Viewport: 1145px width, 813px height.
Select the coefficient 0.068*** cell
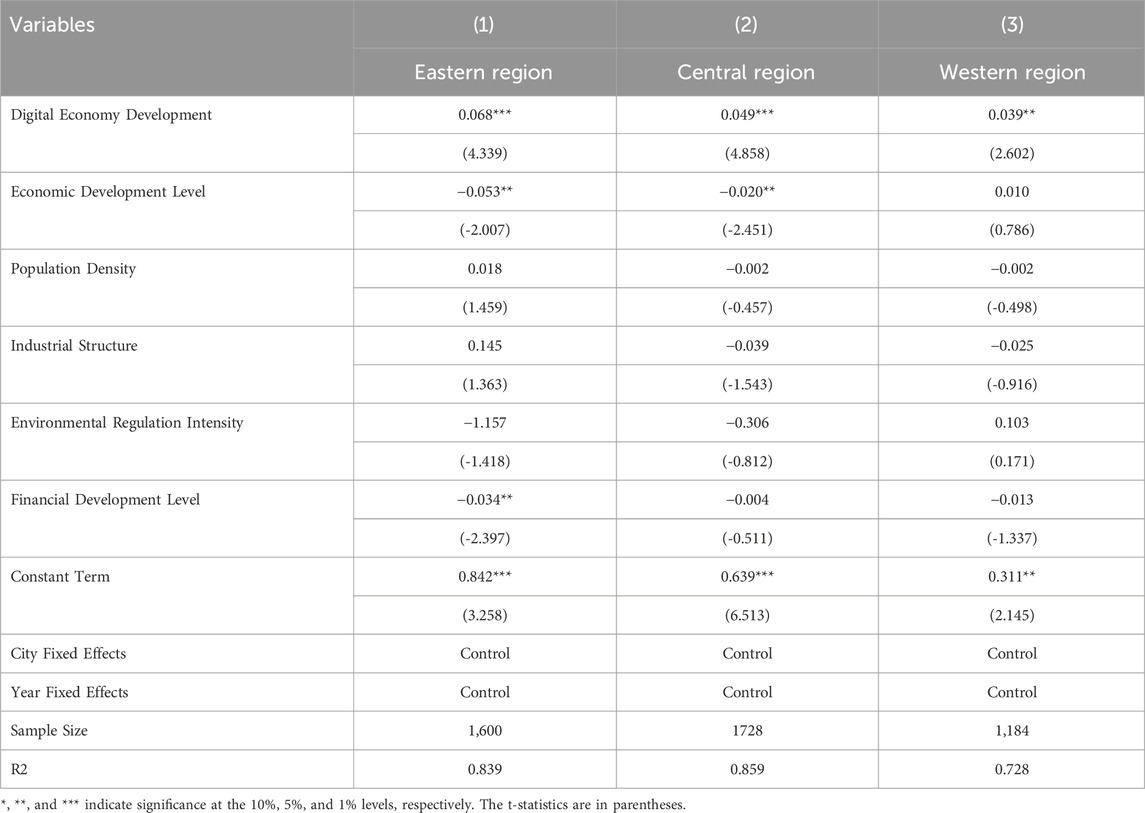click(x=485, y=115)
